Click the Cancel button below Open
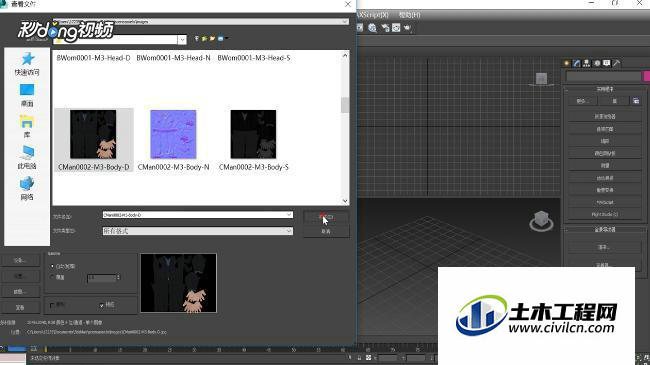 pos(326,231)
